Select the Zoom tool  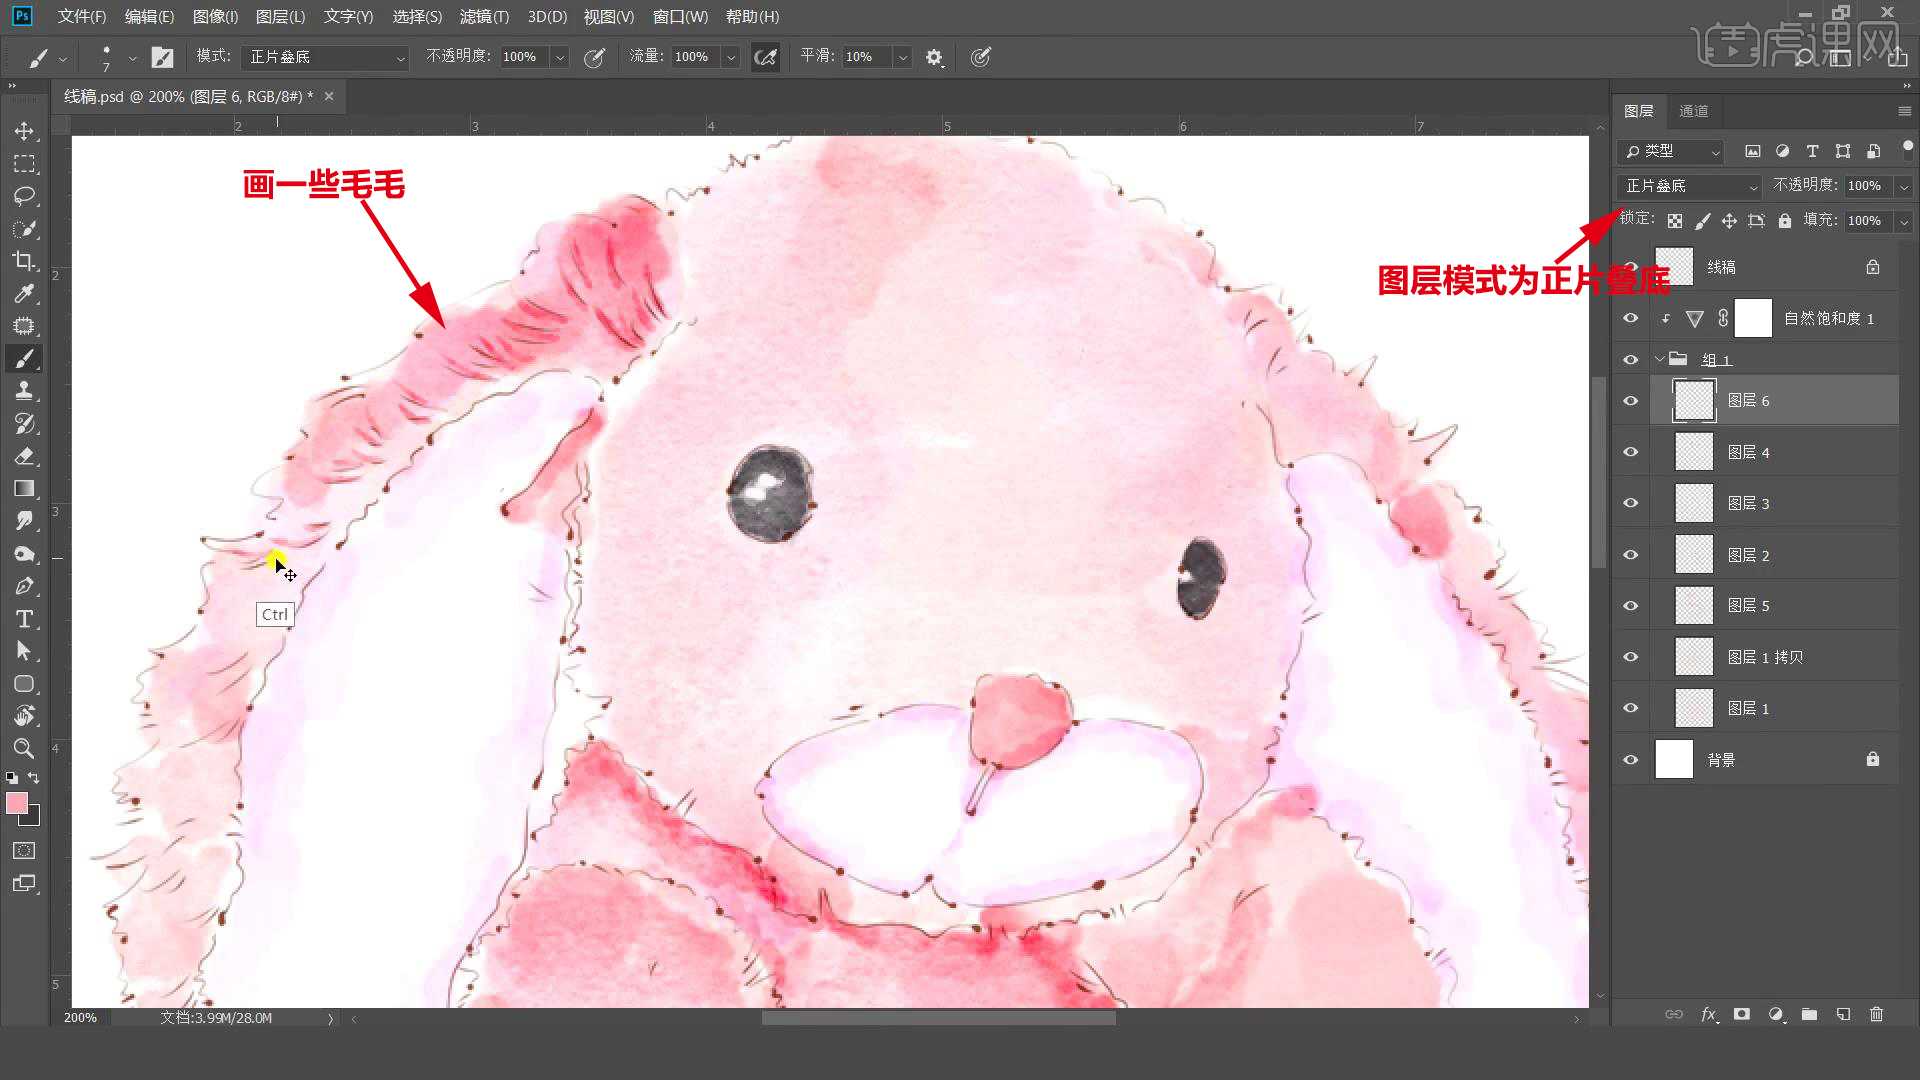(x=24, y=748)
